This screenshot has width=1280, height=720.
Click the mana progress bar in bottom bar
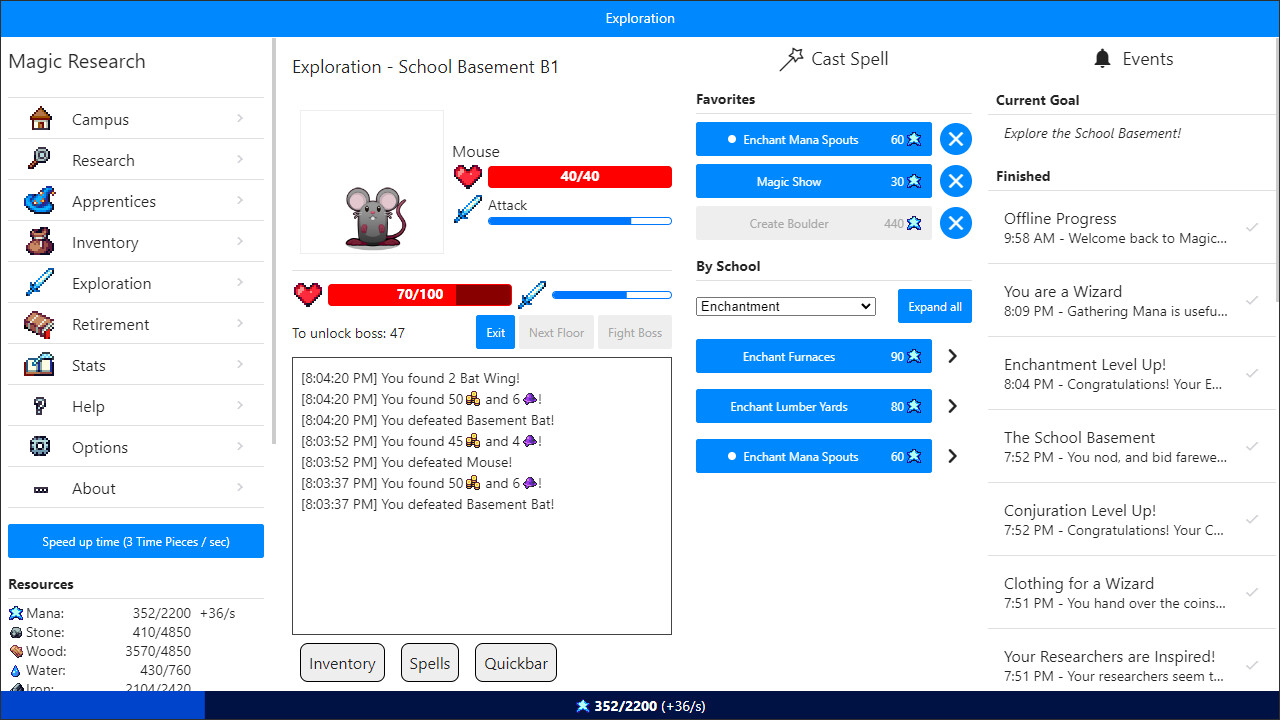point(640,706)
